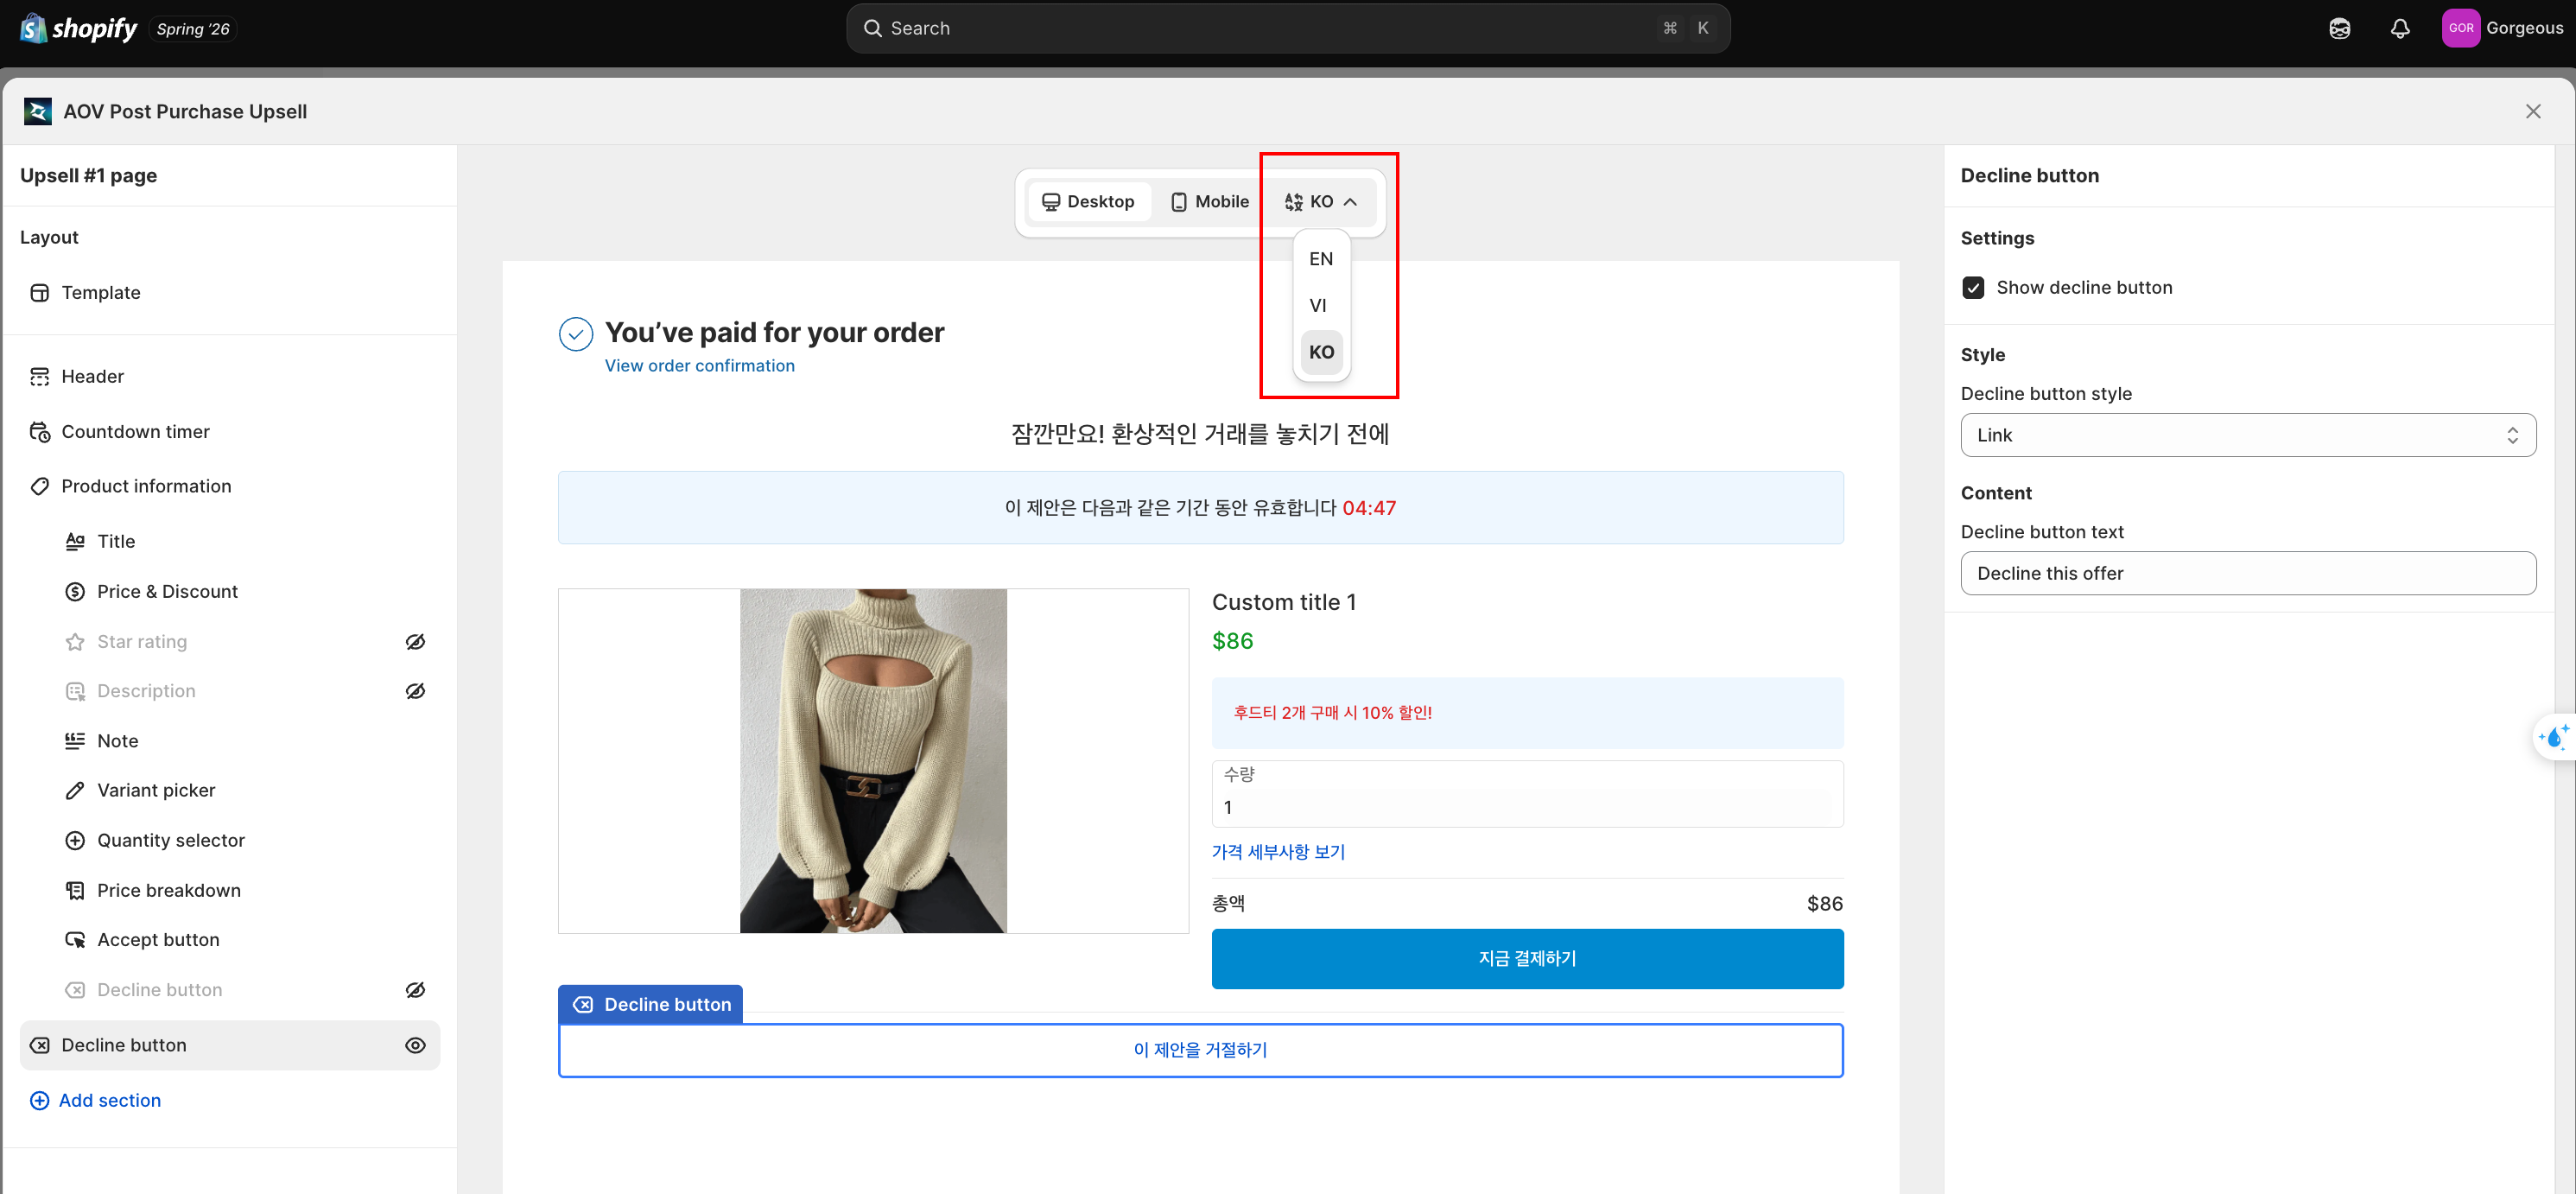Click the Variant picker pencil icon

coord(75,790)
